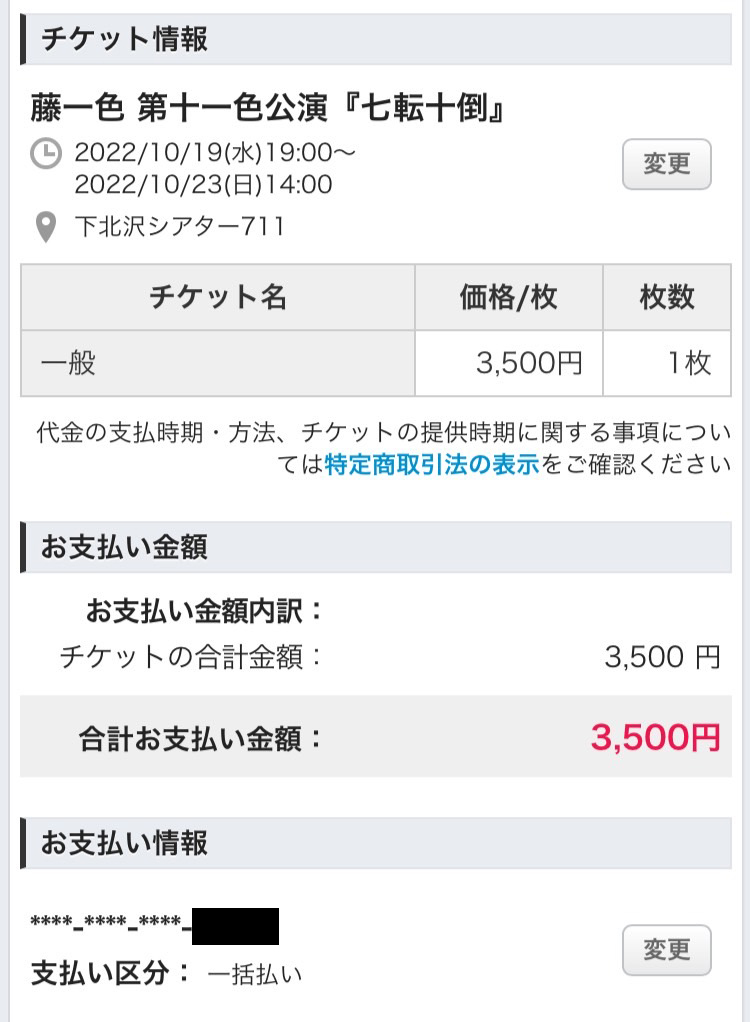The image size is (750, 1022).
Task: Click the clock icon beside the performance dates
Action: tap(46, 155)
